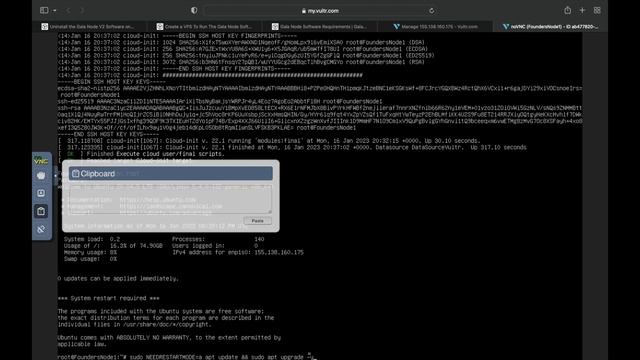
Task: Click the my.vultr.com address bar
Action: click(x=321, y=11)
